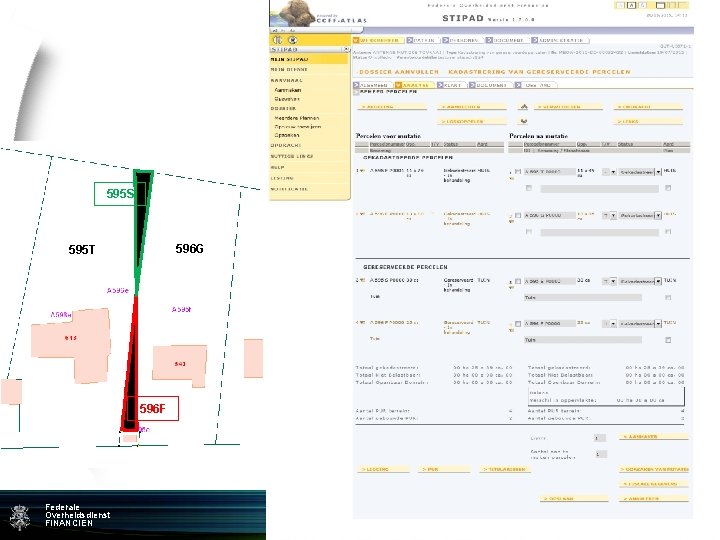Viewport: 720px width, 540px height.
Task: Click the PUR button
Action: point(444,469)
